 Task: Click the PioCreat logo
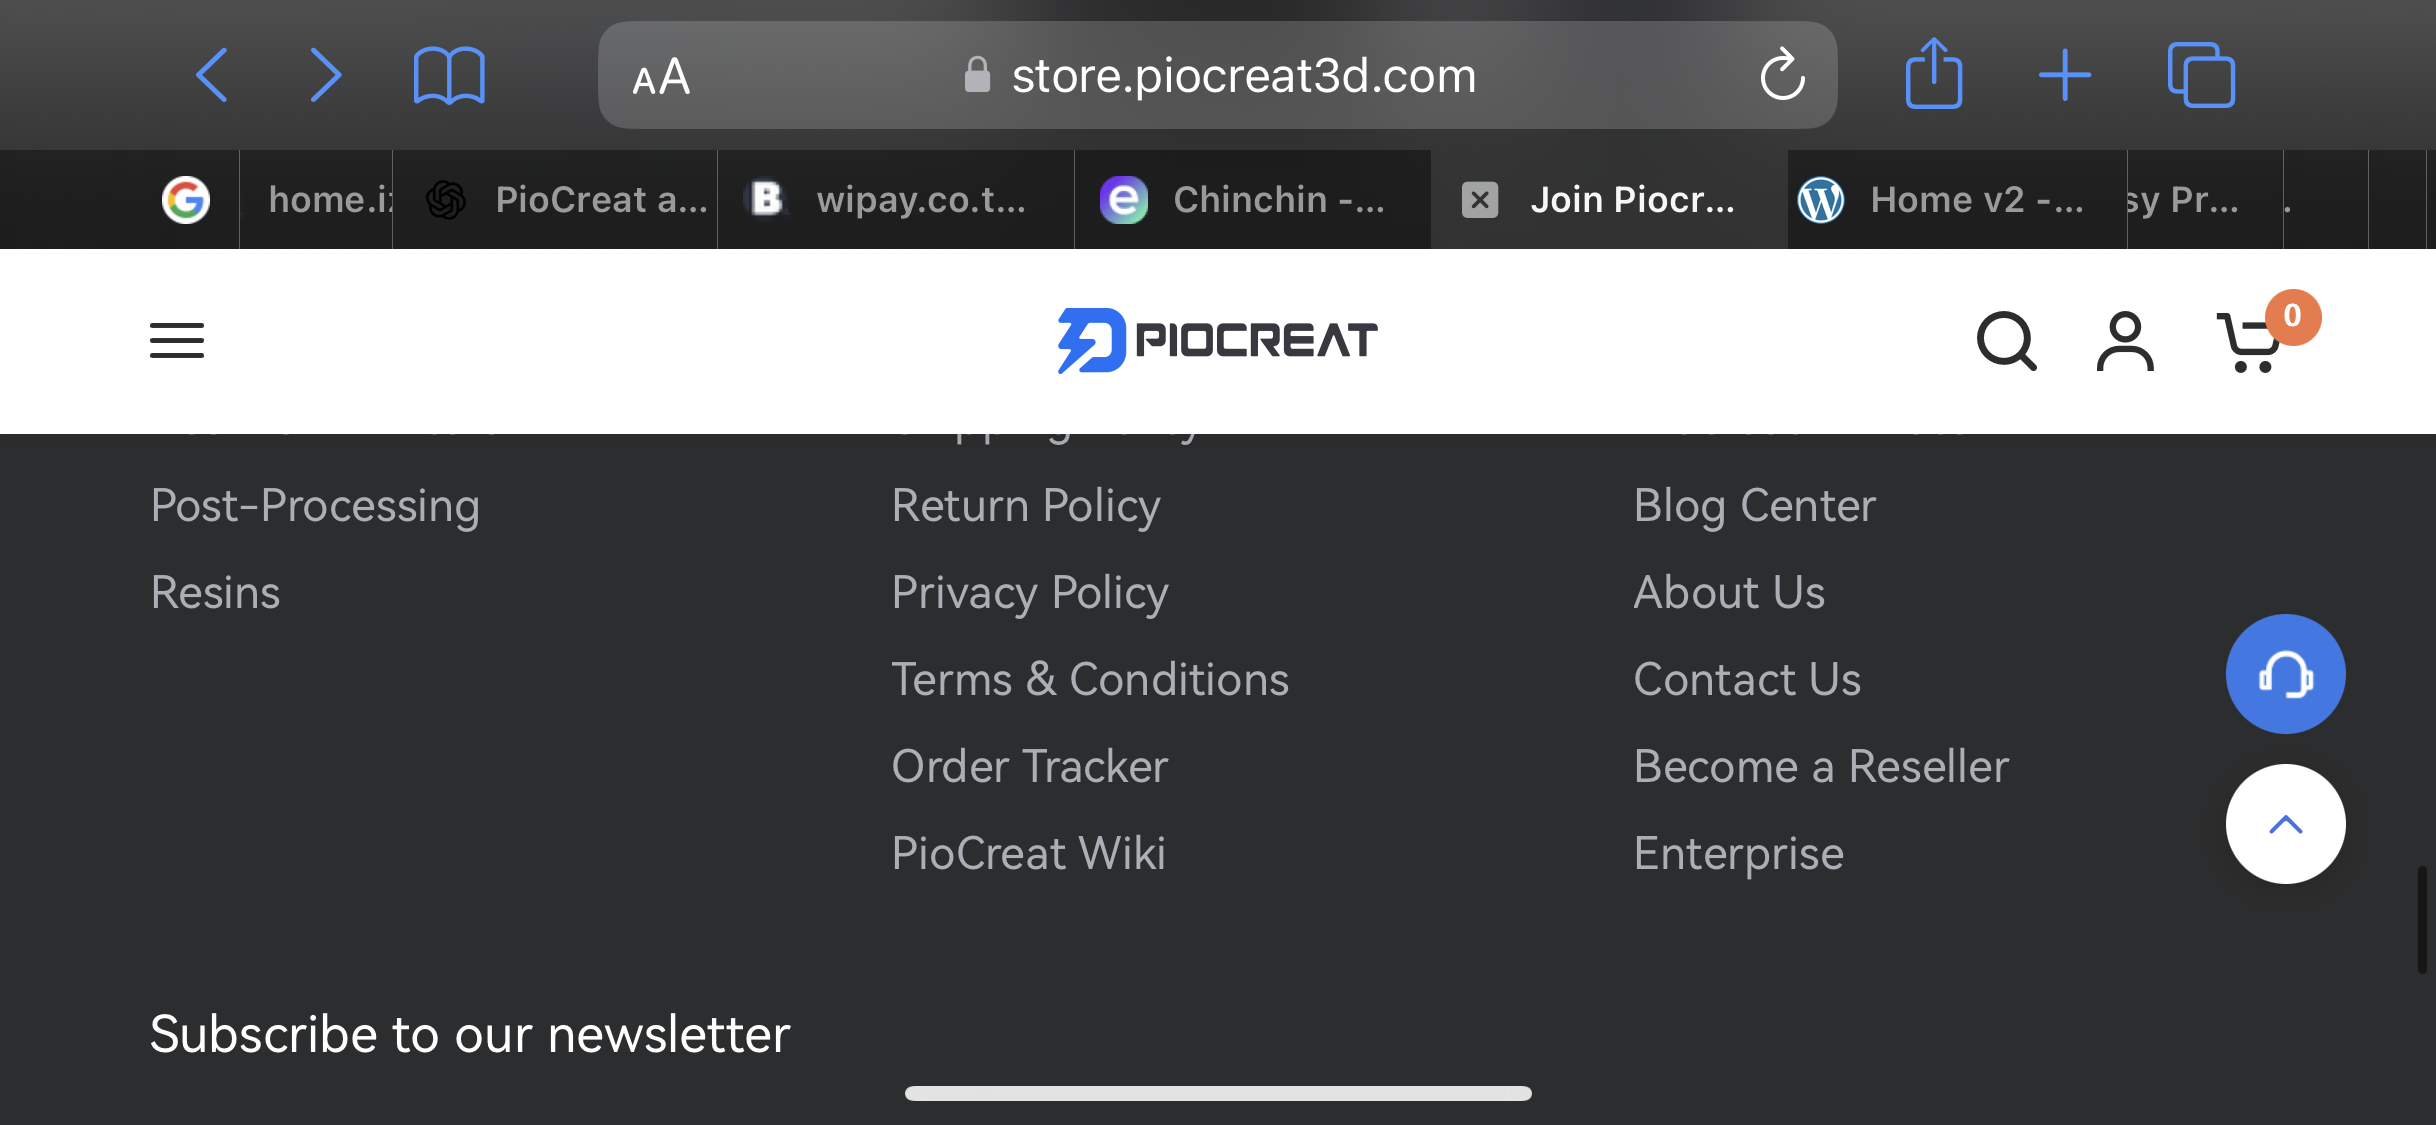[1217, 341]
